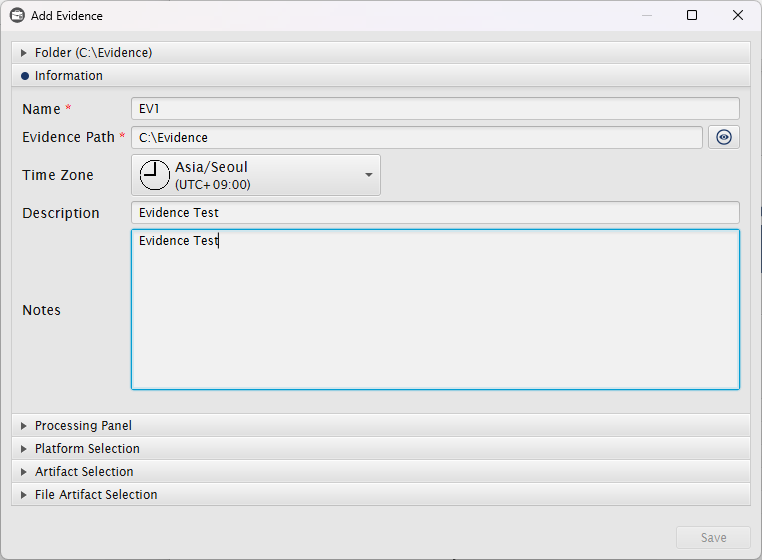
Task: Click the clock icon in Time Zone
Action: (155, 175)
